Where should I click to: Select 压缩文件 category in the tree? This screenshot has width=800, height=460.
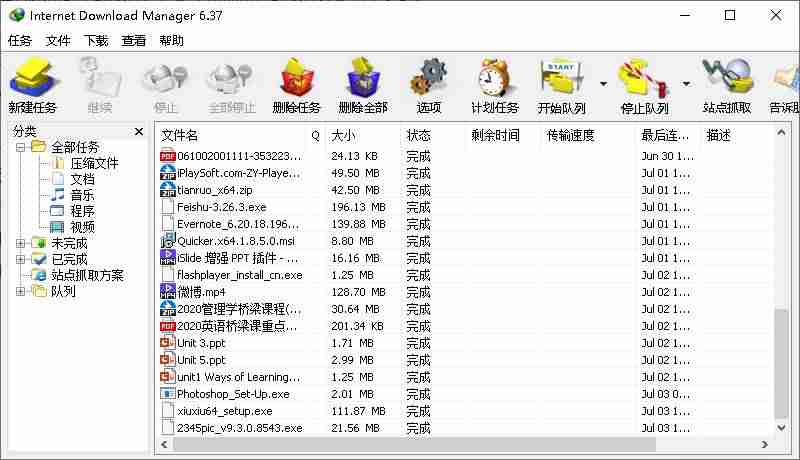(94, 163)
